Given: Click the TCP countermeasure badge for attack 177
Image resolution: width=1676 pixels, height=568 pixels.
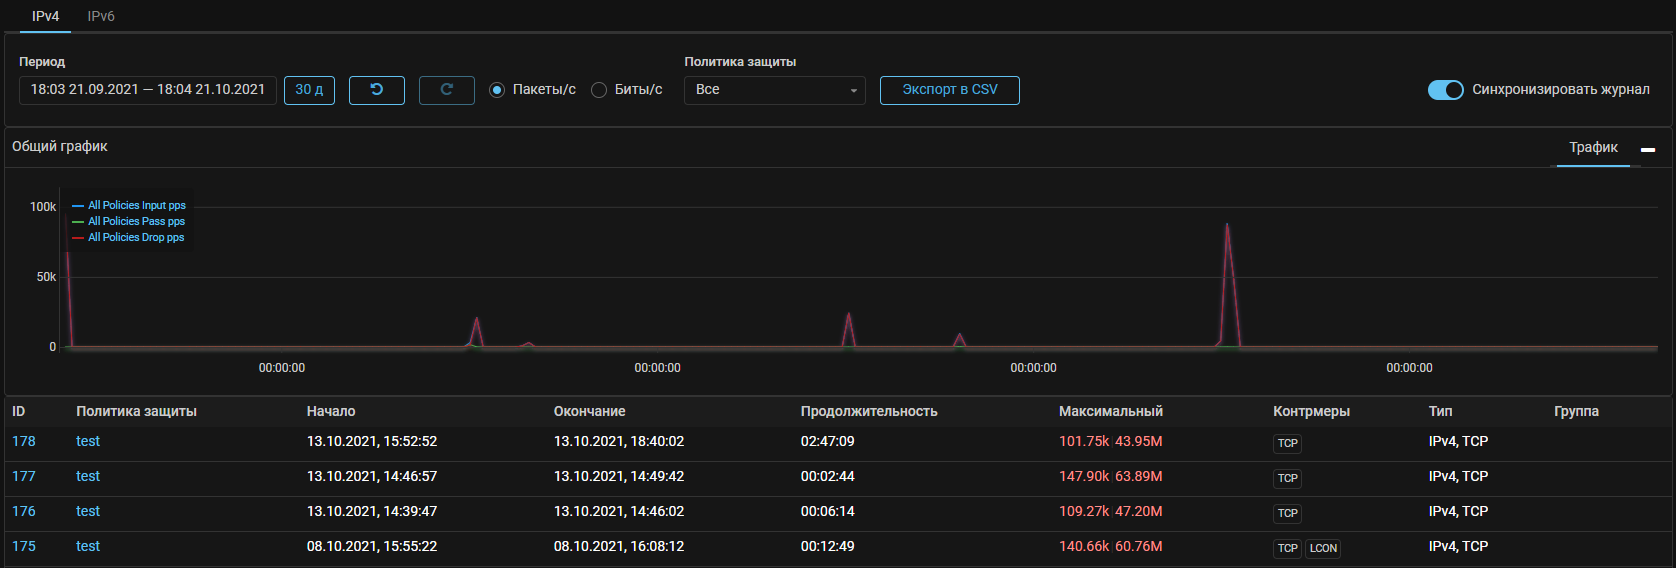Looking at the screenshot, I should (x=1287, y=478).
